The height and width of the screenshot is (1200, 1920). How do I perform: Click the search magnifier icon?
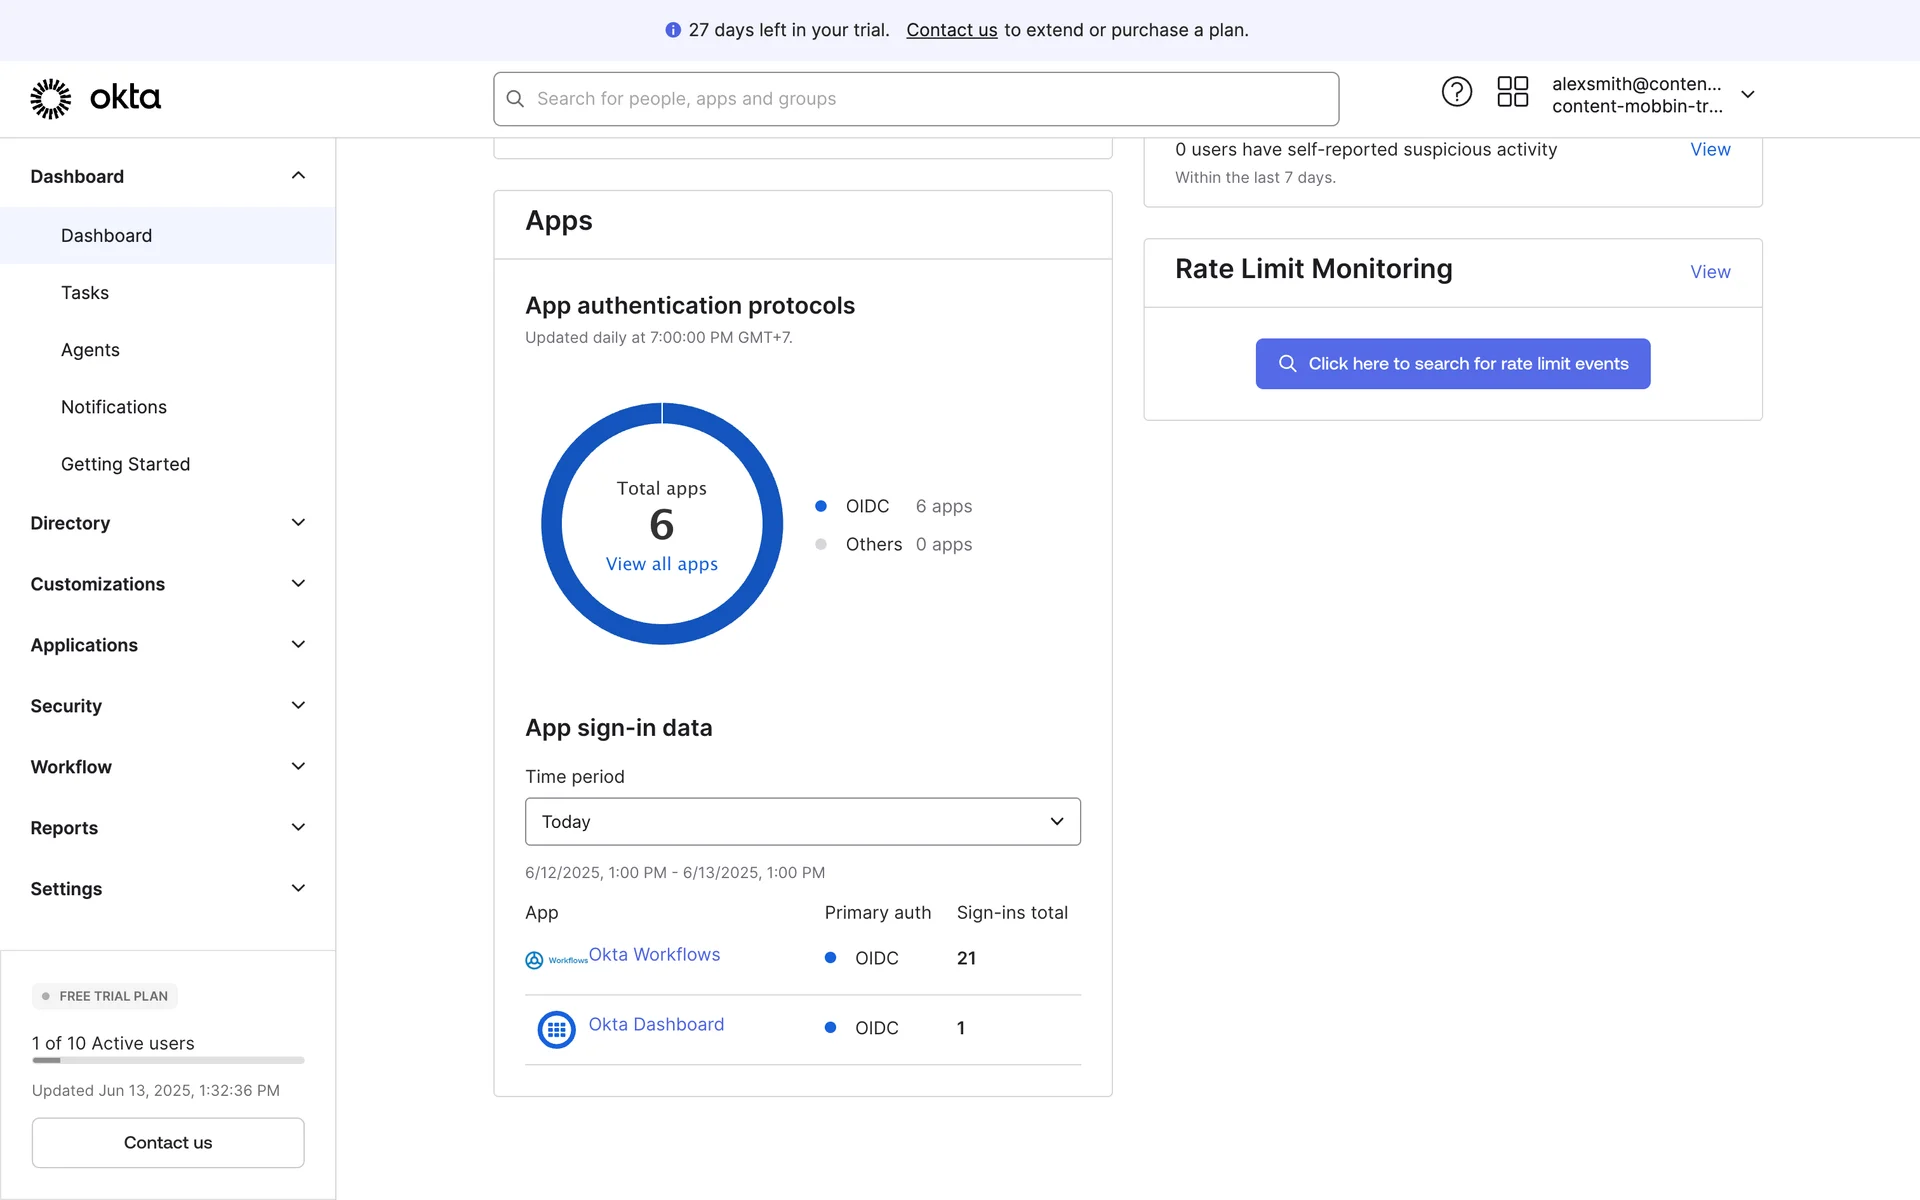point(515,99)
